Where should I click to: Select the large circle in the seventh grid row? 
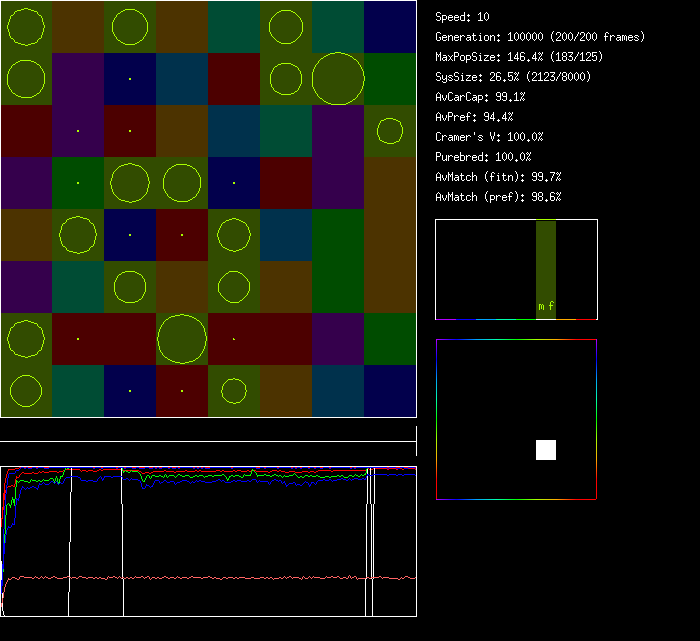tap(182, 338)
